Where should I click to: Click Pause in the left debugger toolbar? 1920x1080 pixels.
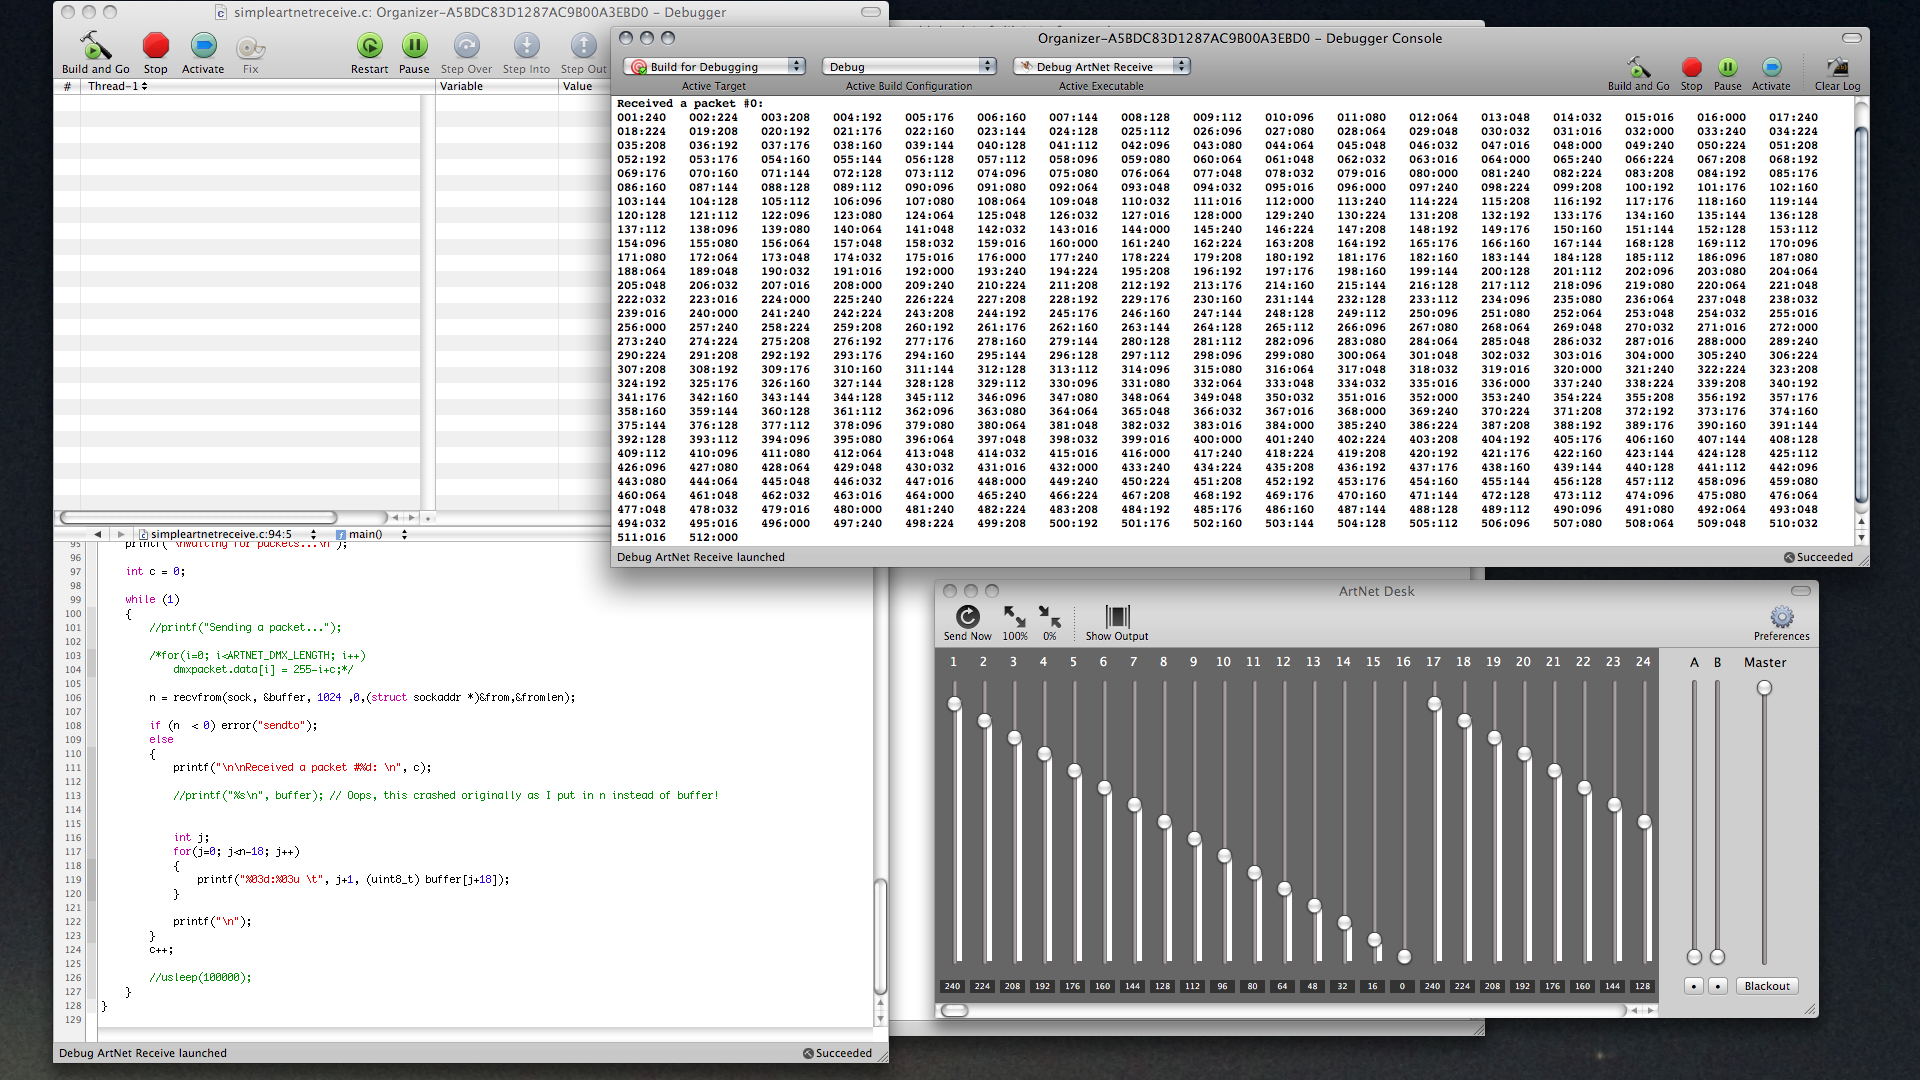(414, 46)
